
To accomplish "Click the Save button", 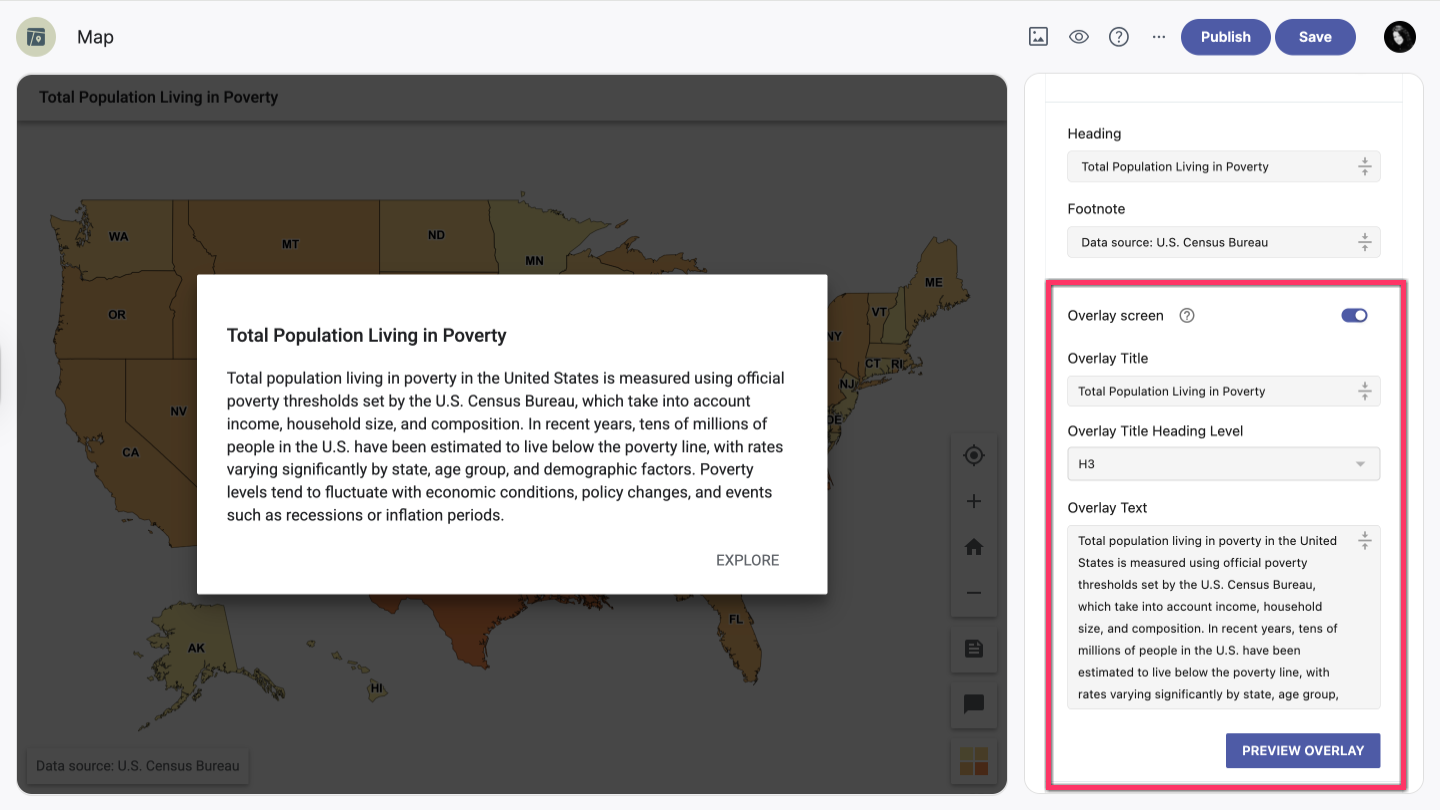I will coord(1315,37).
